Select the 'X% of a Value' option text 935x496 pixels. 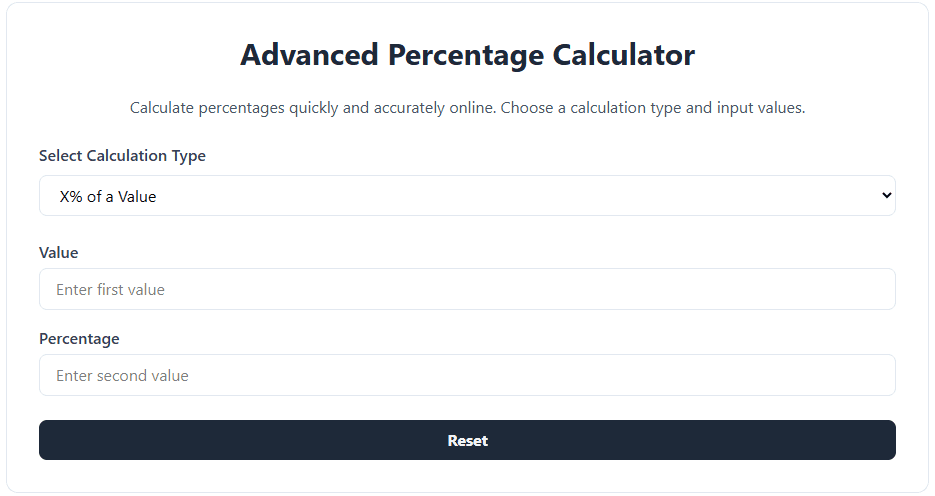coord(108,197)
